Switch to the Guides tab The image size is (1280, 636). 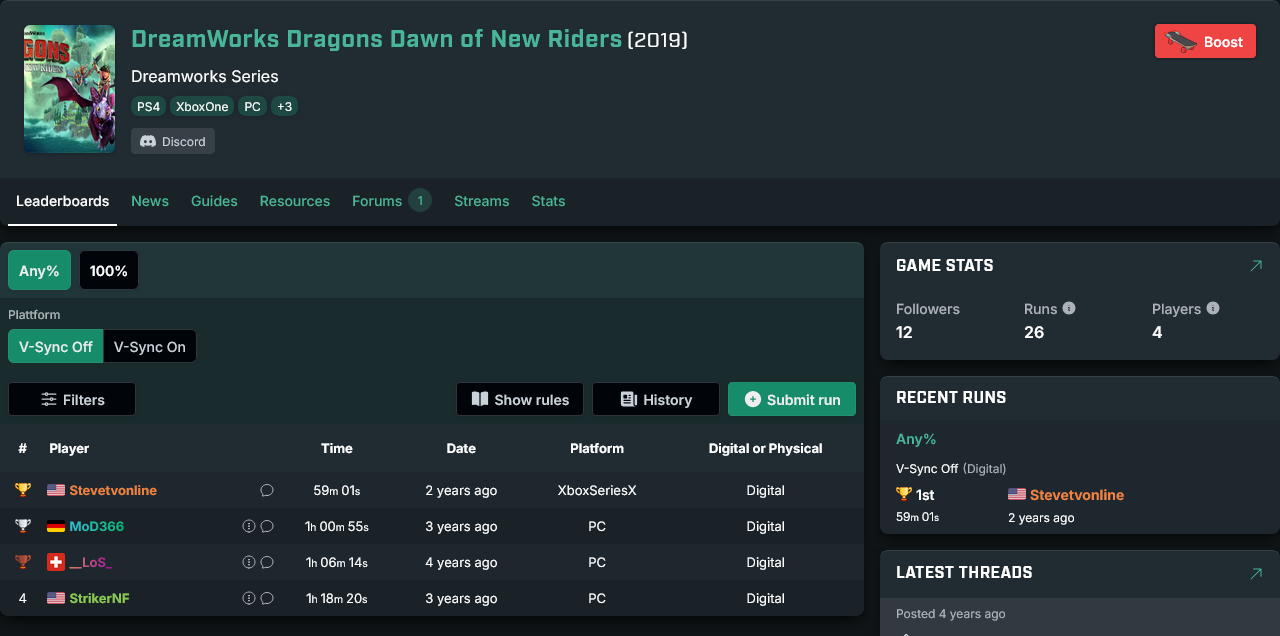coord(214,201)
